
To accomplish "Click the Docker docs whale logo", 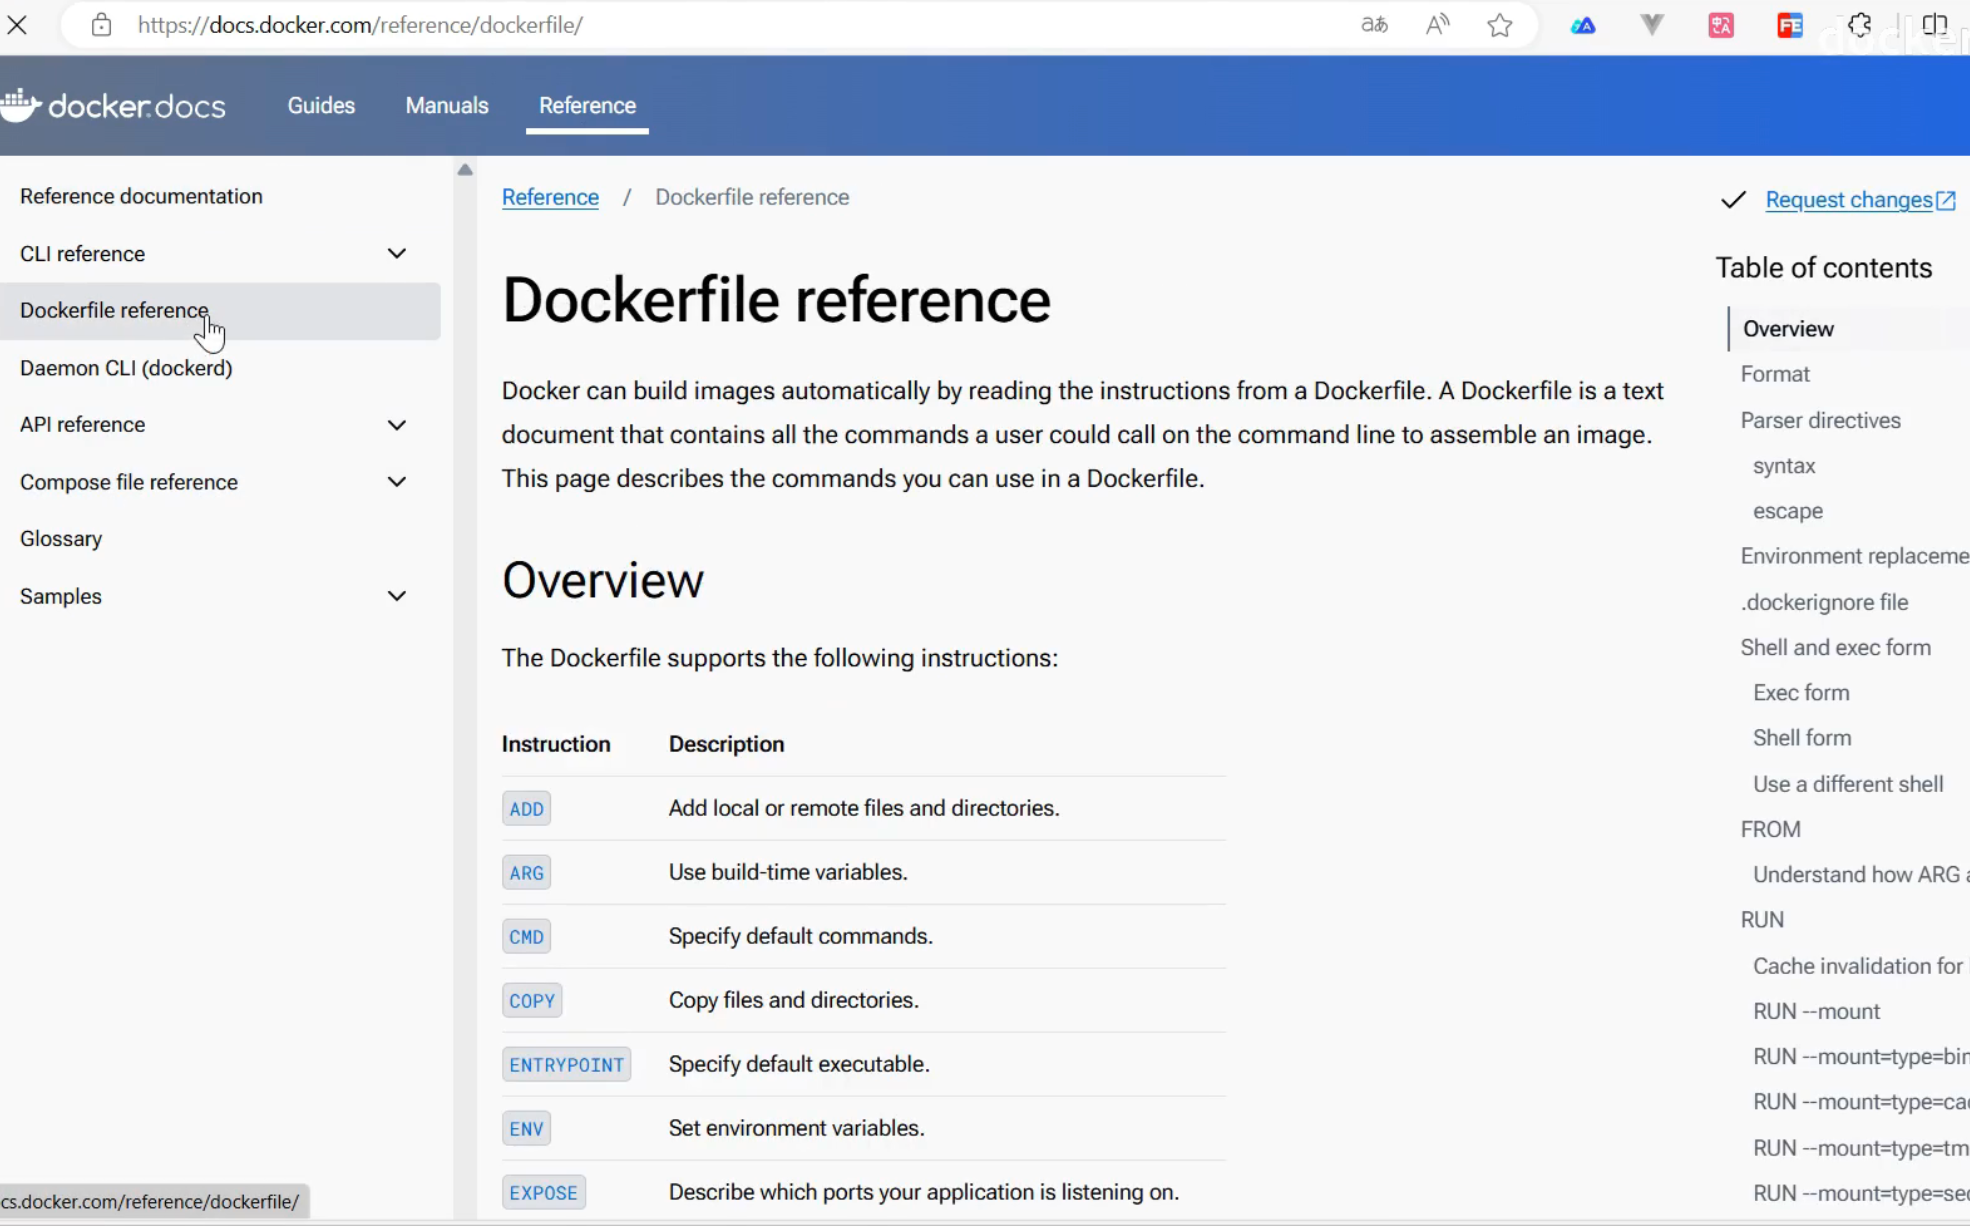I will 22,104.
